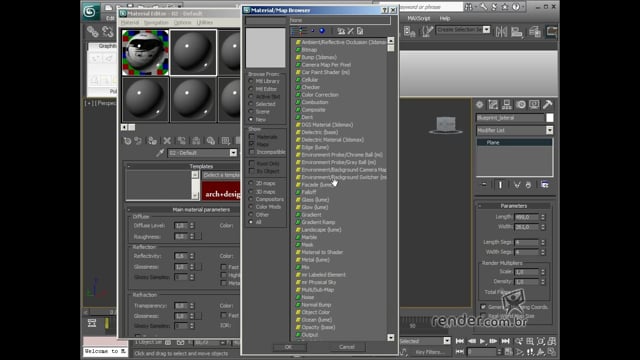640x360 pixels.
Task: Open the Selected key filter dropdown
Action: click(447, 341)
